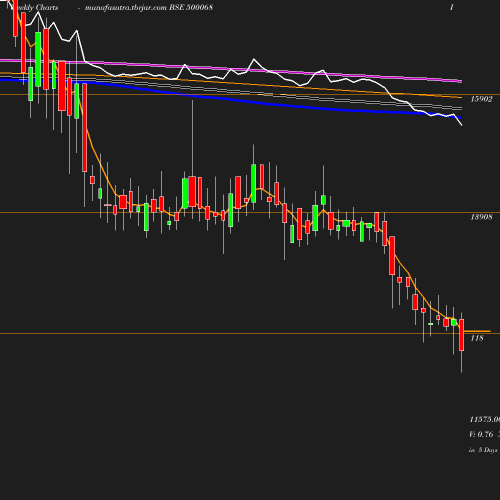Click the 13908 price level label
This screenshot has width=500, height=500.
click(x=481, y=217)
